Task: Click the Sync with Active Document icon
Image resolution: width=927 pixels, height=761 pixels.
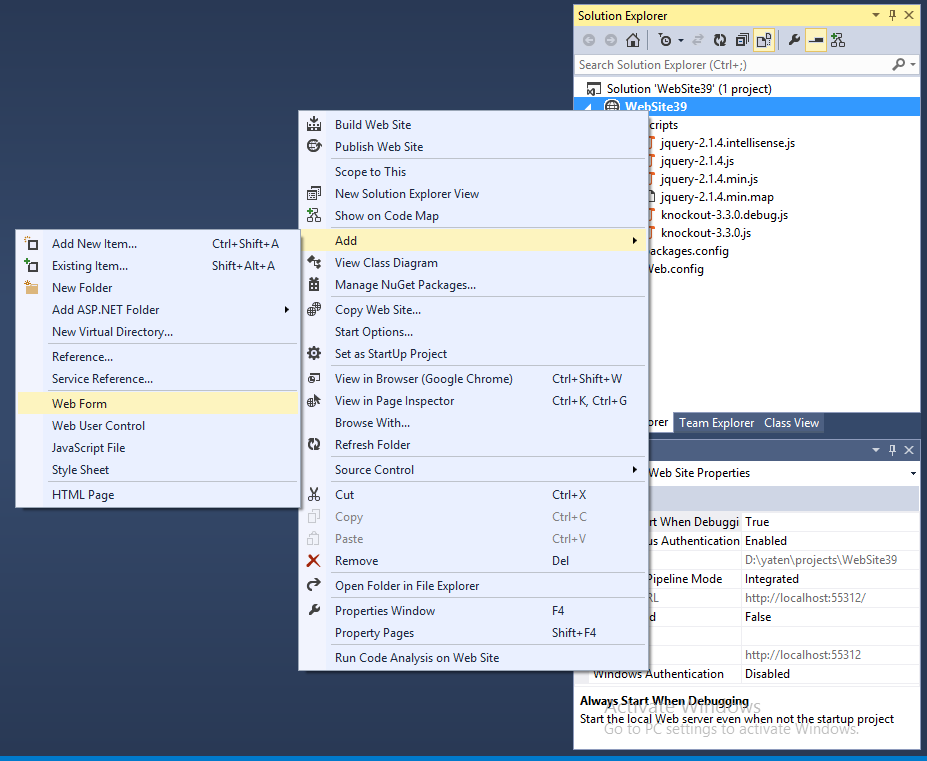Action: [x=698, y=39]
